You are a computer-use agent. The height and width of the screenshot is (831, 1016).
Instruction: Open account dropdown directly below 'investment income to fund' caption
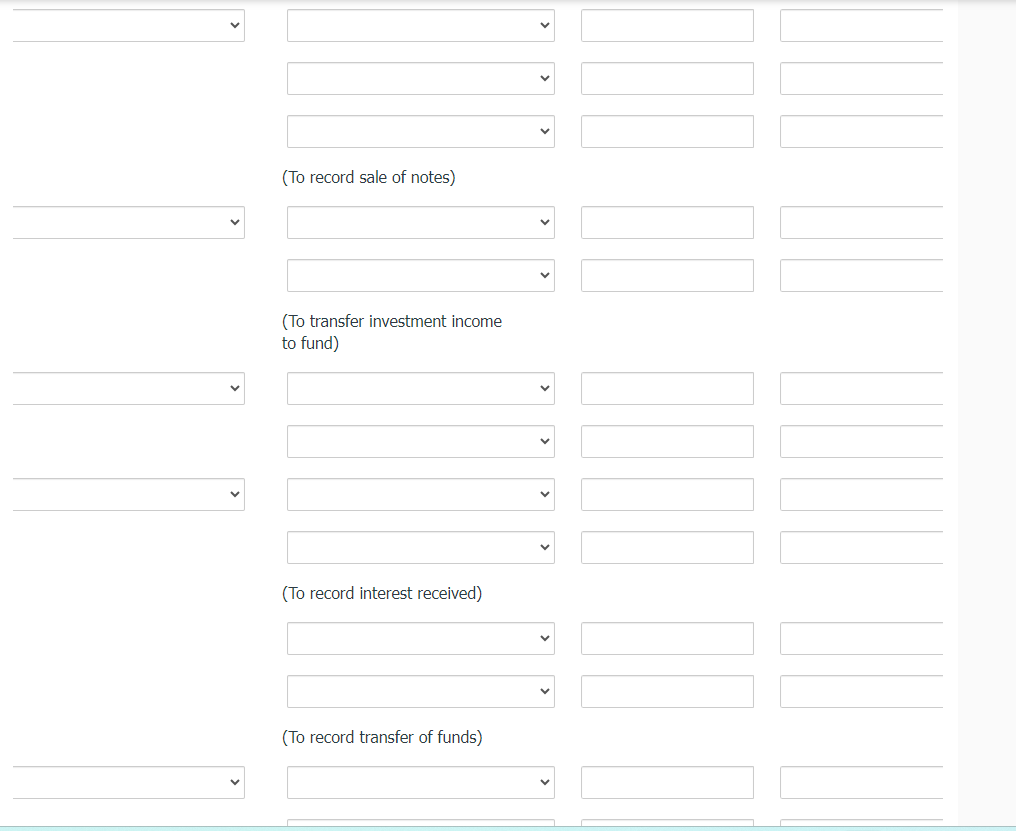(421, 388)
